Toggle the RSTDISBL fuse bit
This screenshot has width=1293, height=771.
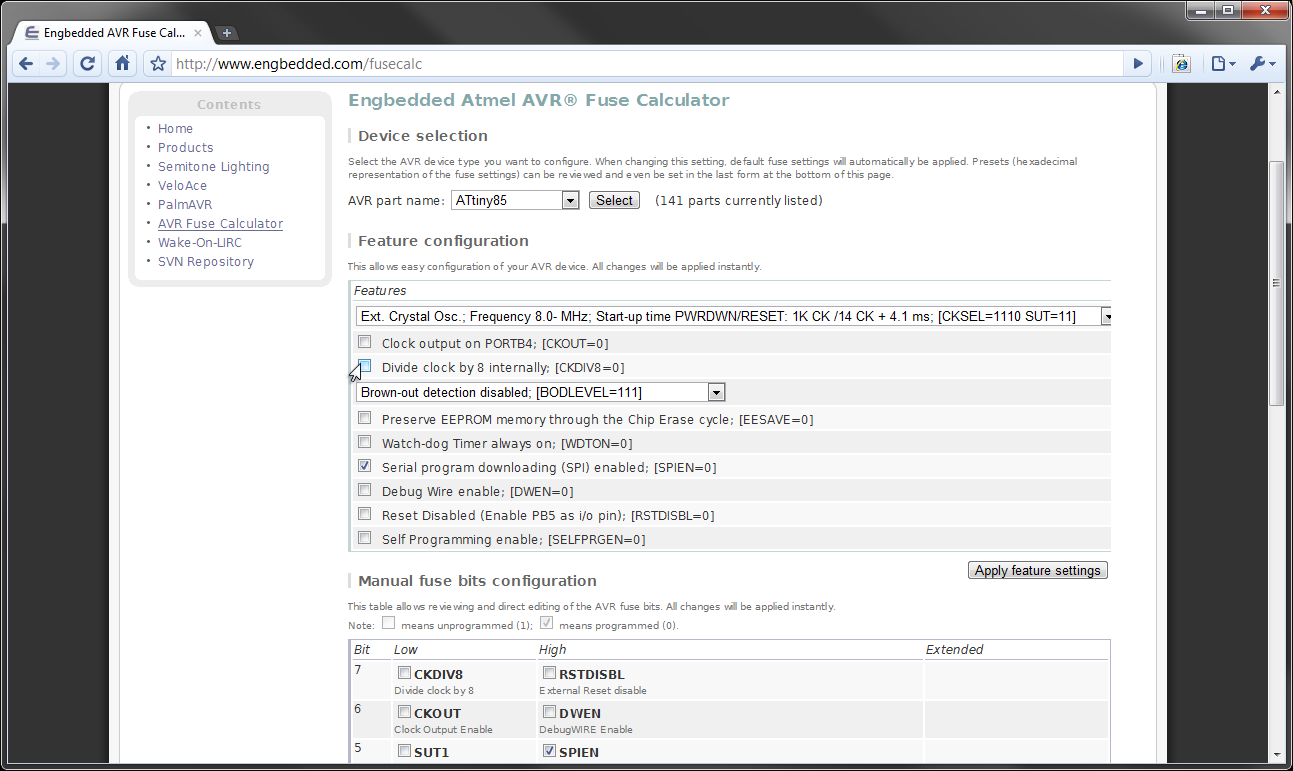pyautogui.click(x=549, y=673)
